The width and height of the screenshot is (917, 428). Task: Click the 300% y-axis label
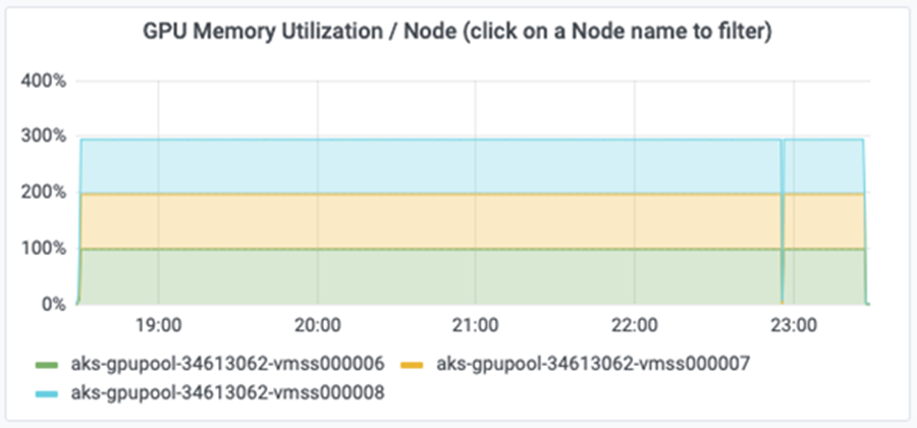(44, 137)
